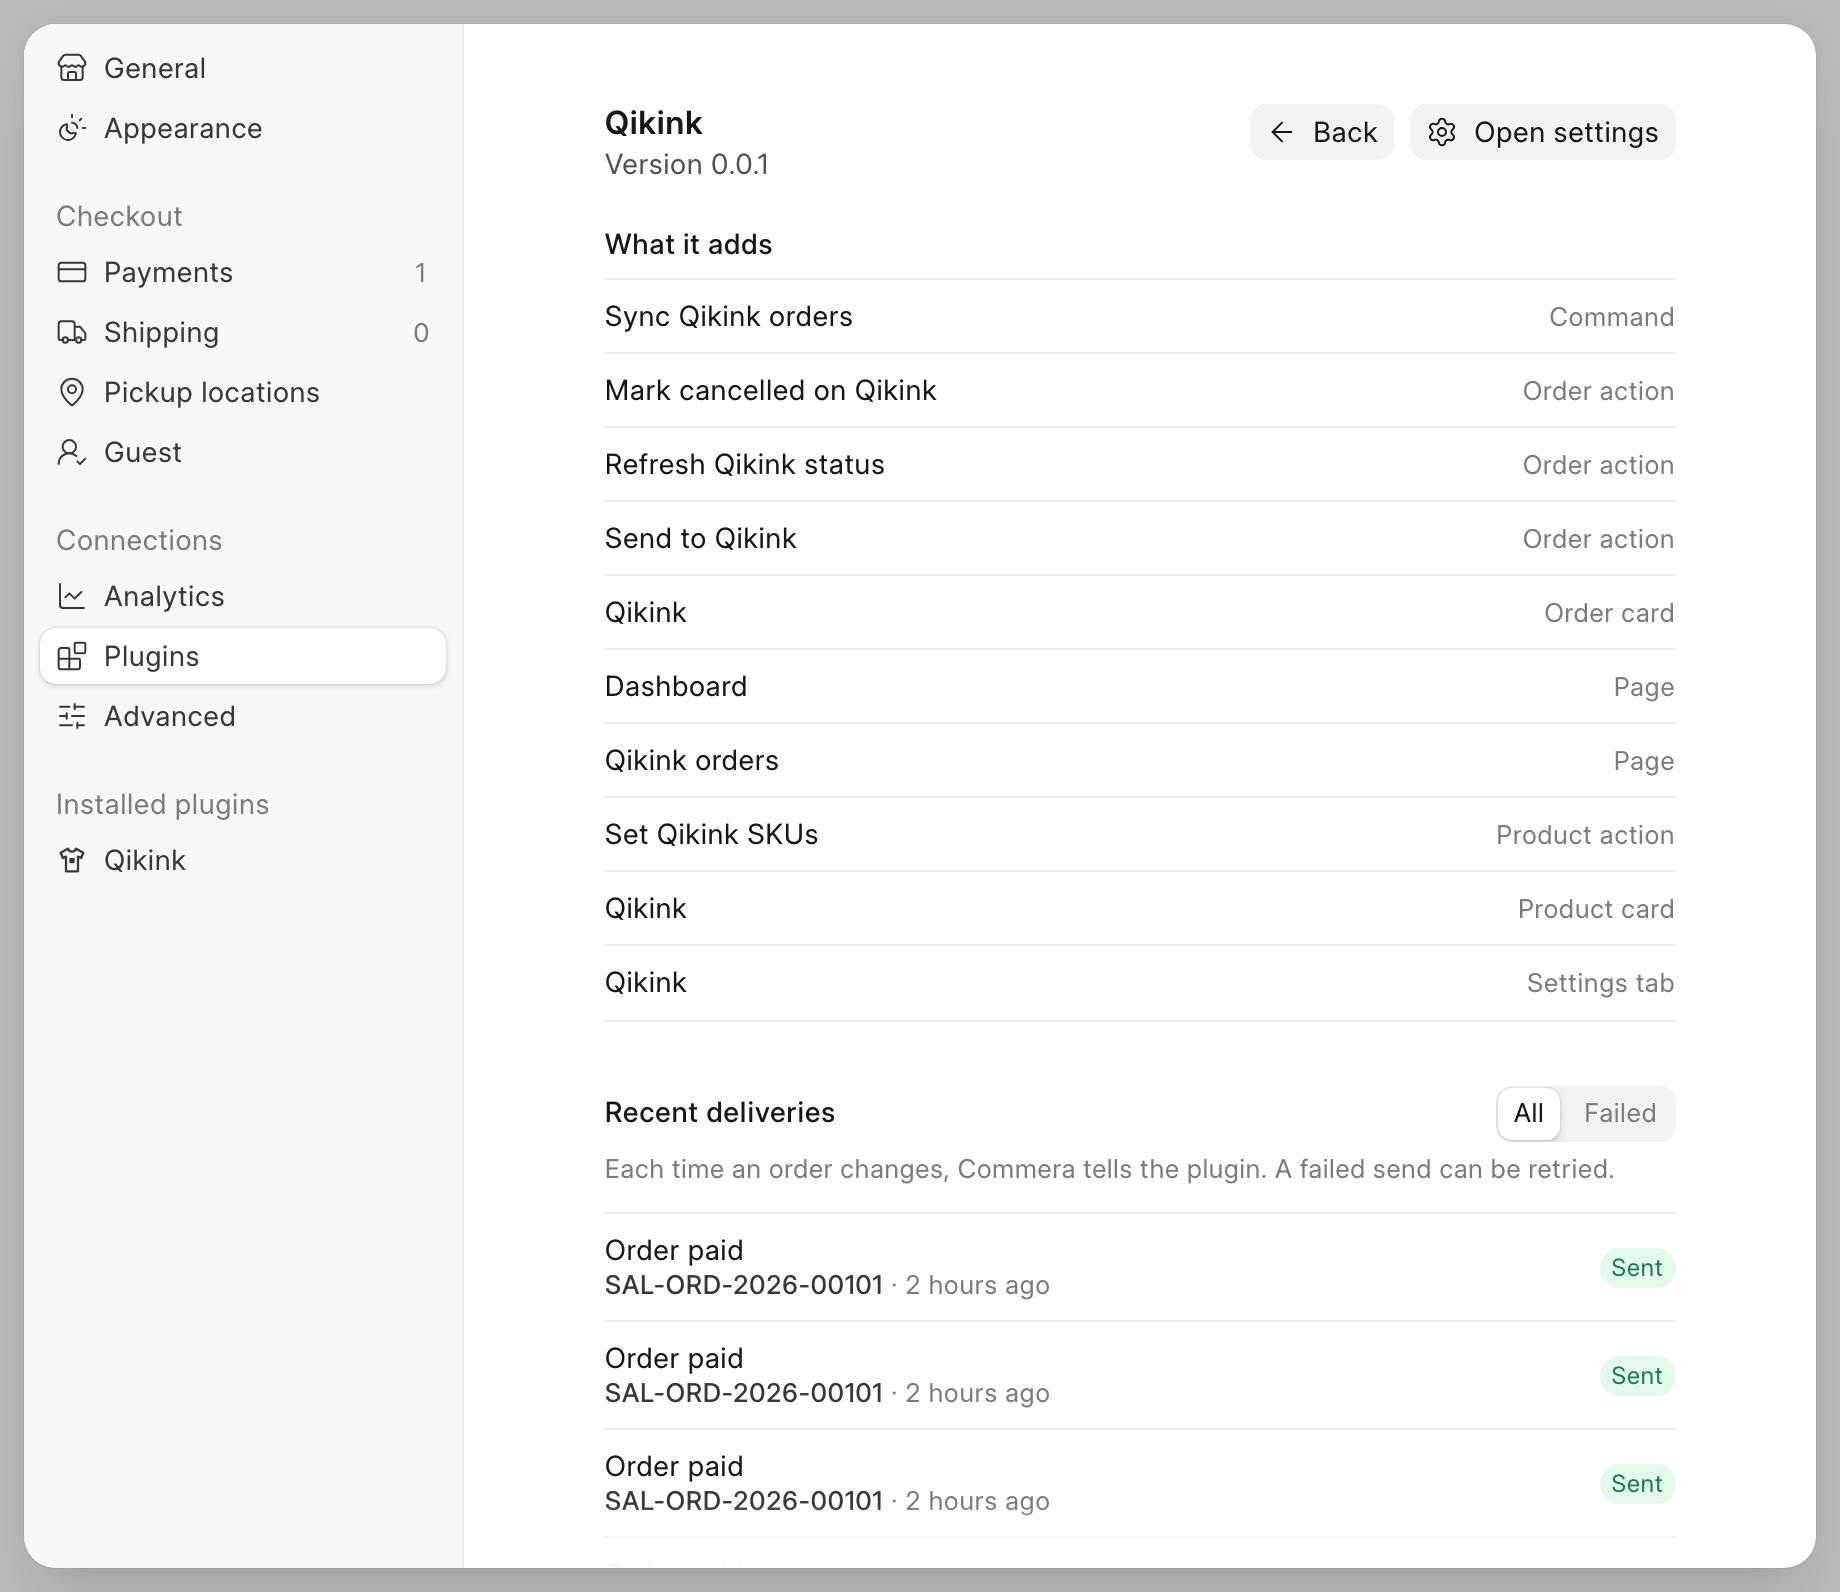Select the Dashboard page row
Image resolution: width=1840 pixels, height=1592 pixels.
(x=1140, y=686)
